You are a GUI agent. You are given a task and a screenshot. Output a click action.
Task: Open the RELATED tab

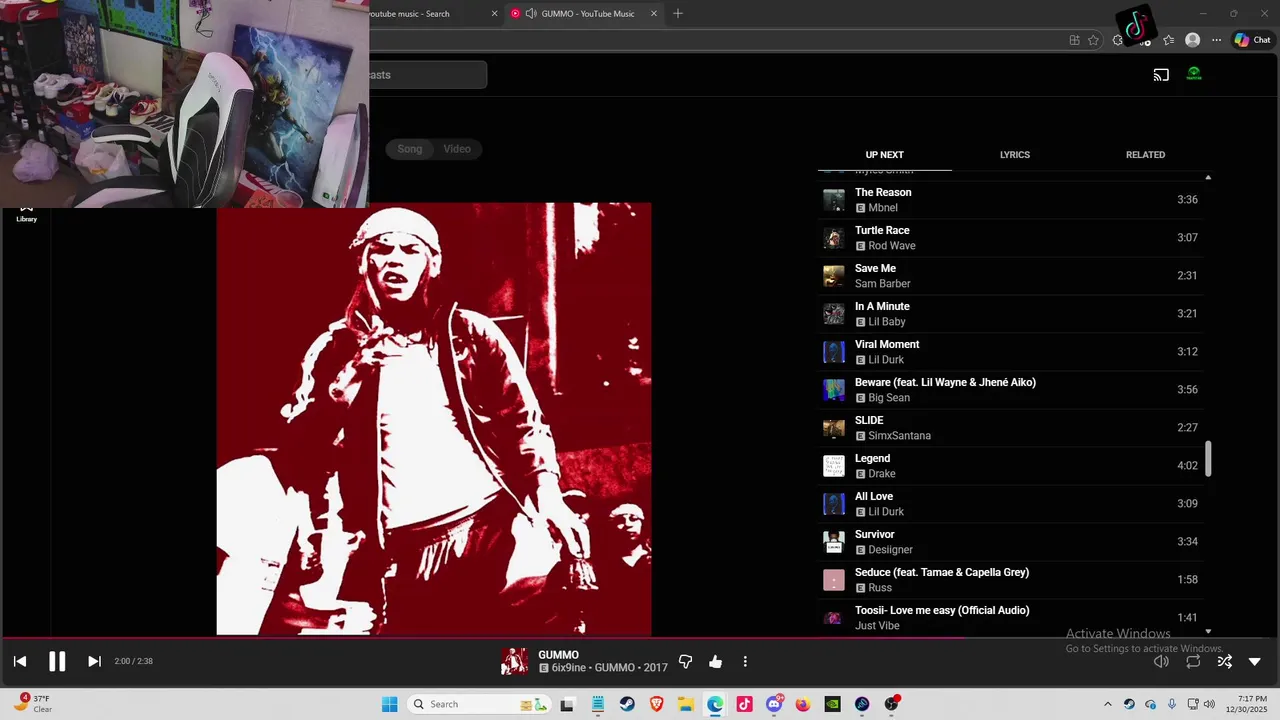coord(1145,155)
